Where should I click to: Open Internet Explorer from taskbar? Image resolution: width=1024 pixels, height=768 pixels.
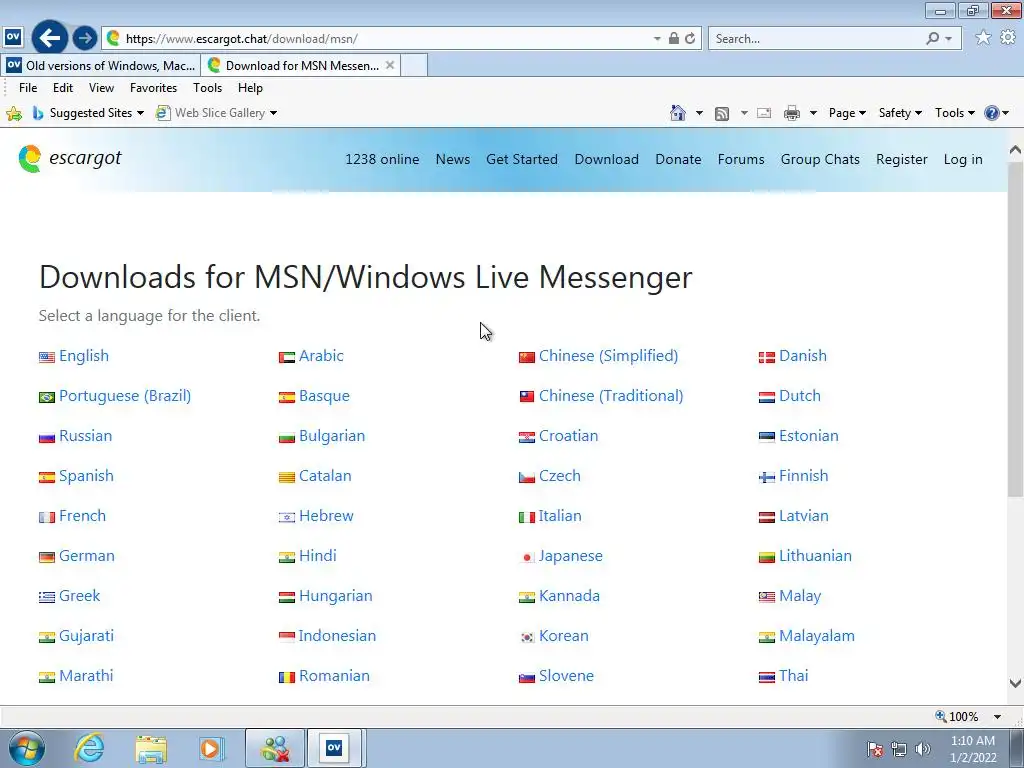coord(89,748)
